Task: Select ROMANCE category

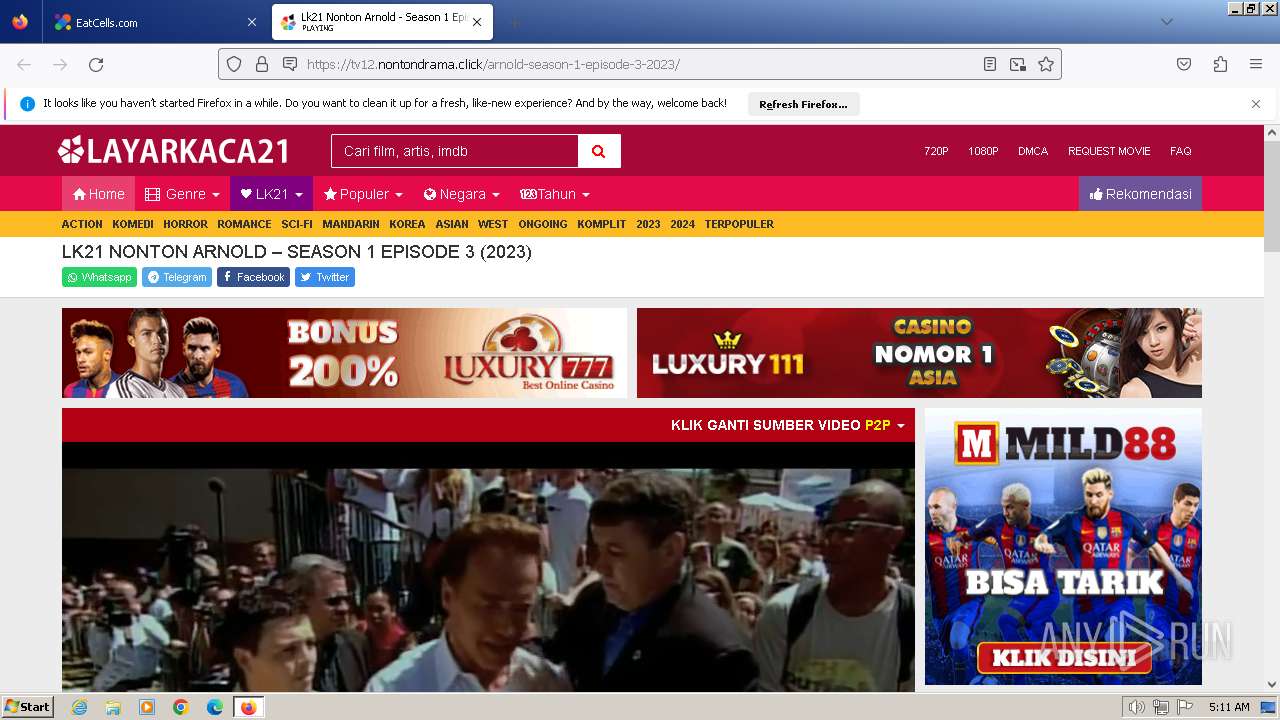Action: coord(244,224)
